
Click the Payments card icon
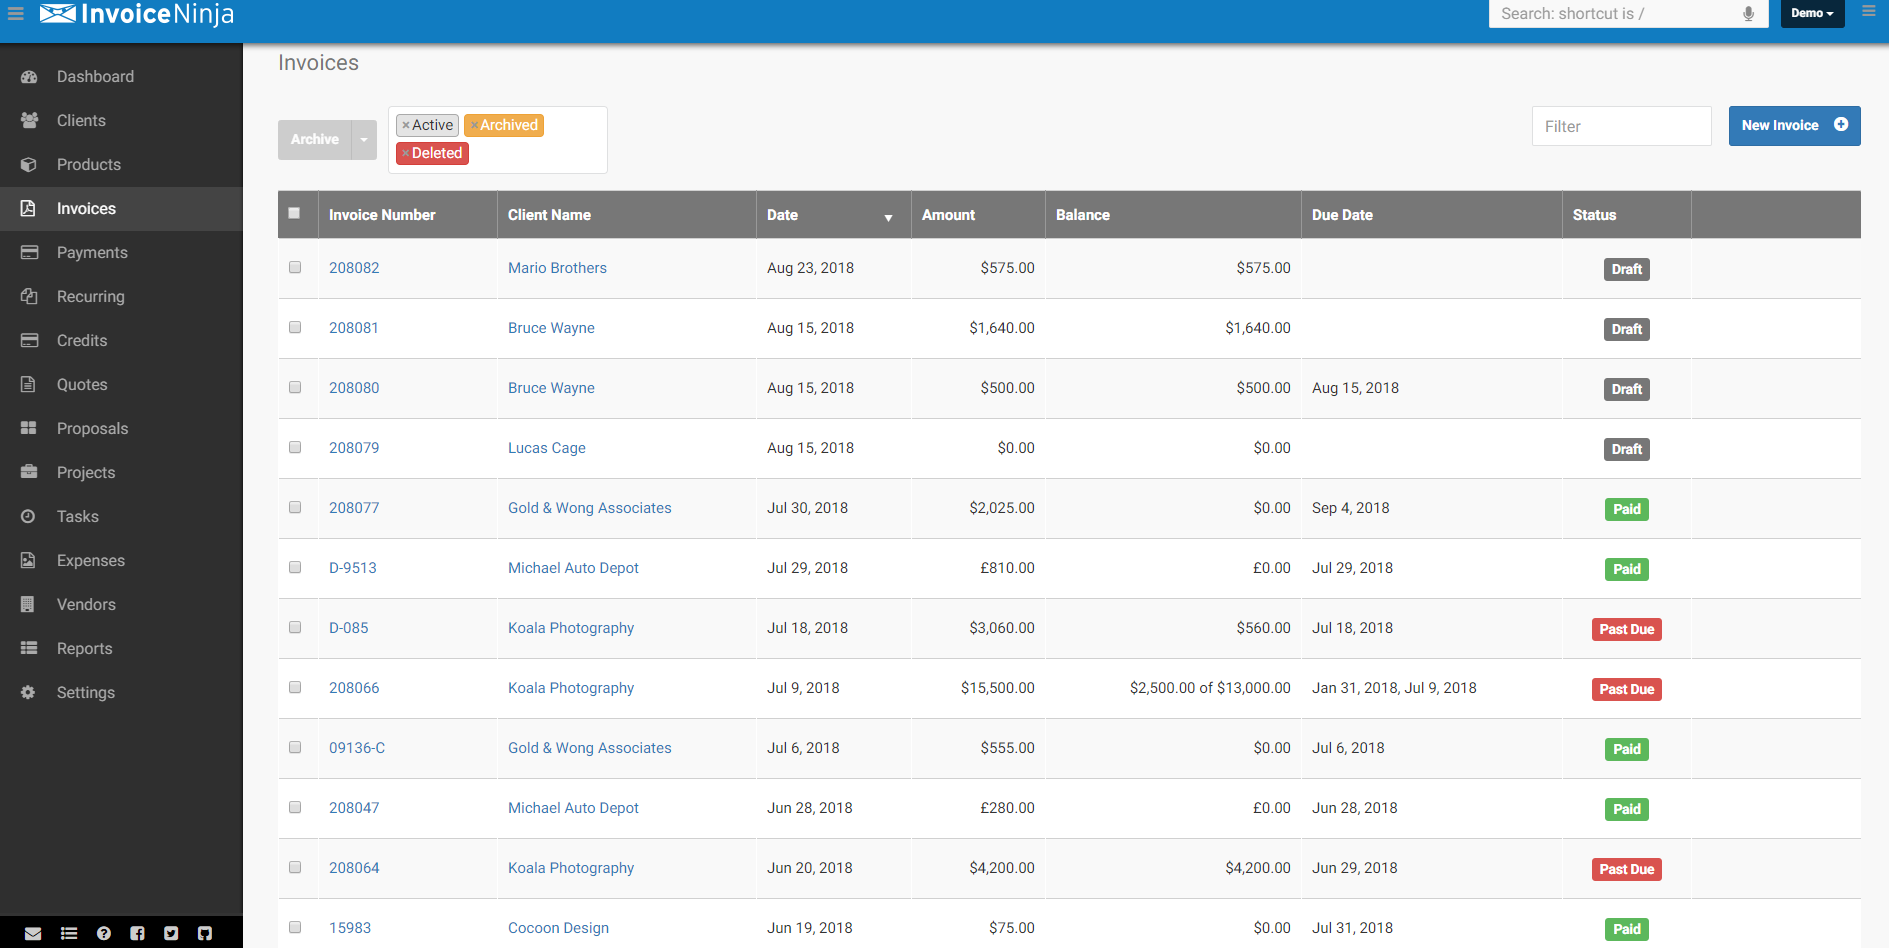point(29,253)
